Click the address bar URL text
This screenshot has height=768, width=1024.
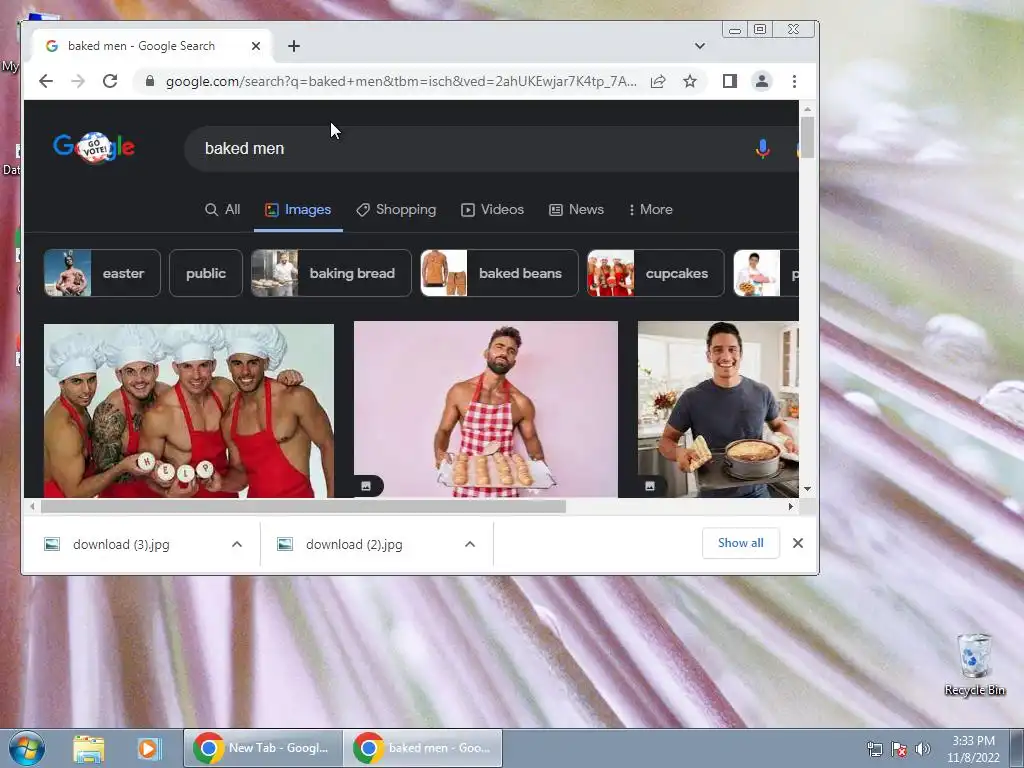point(401,81)
